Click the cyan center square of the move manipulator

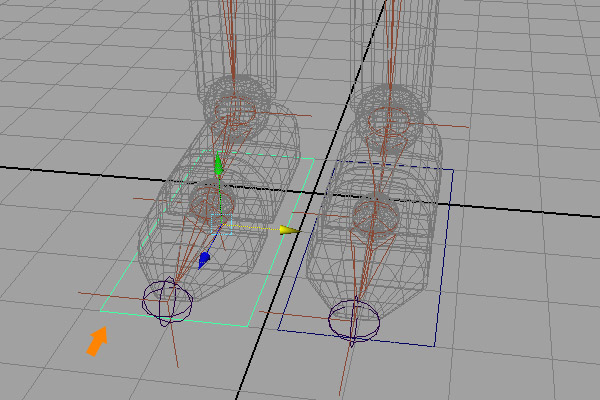[222, 224]
